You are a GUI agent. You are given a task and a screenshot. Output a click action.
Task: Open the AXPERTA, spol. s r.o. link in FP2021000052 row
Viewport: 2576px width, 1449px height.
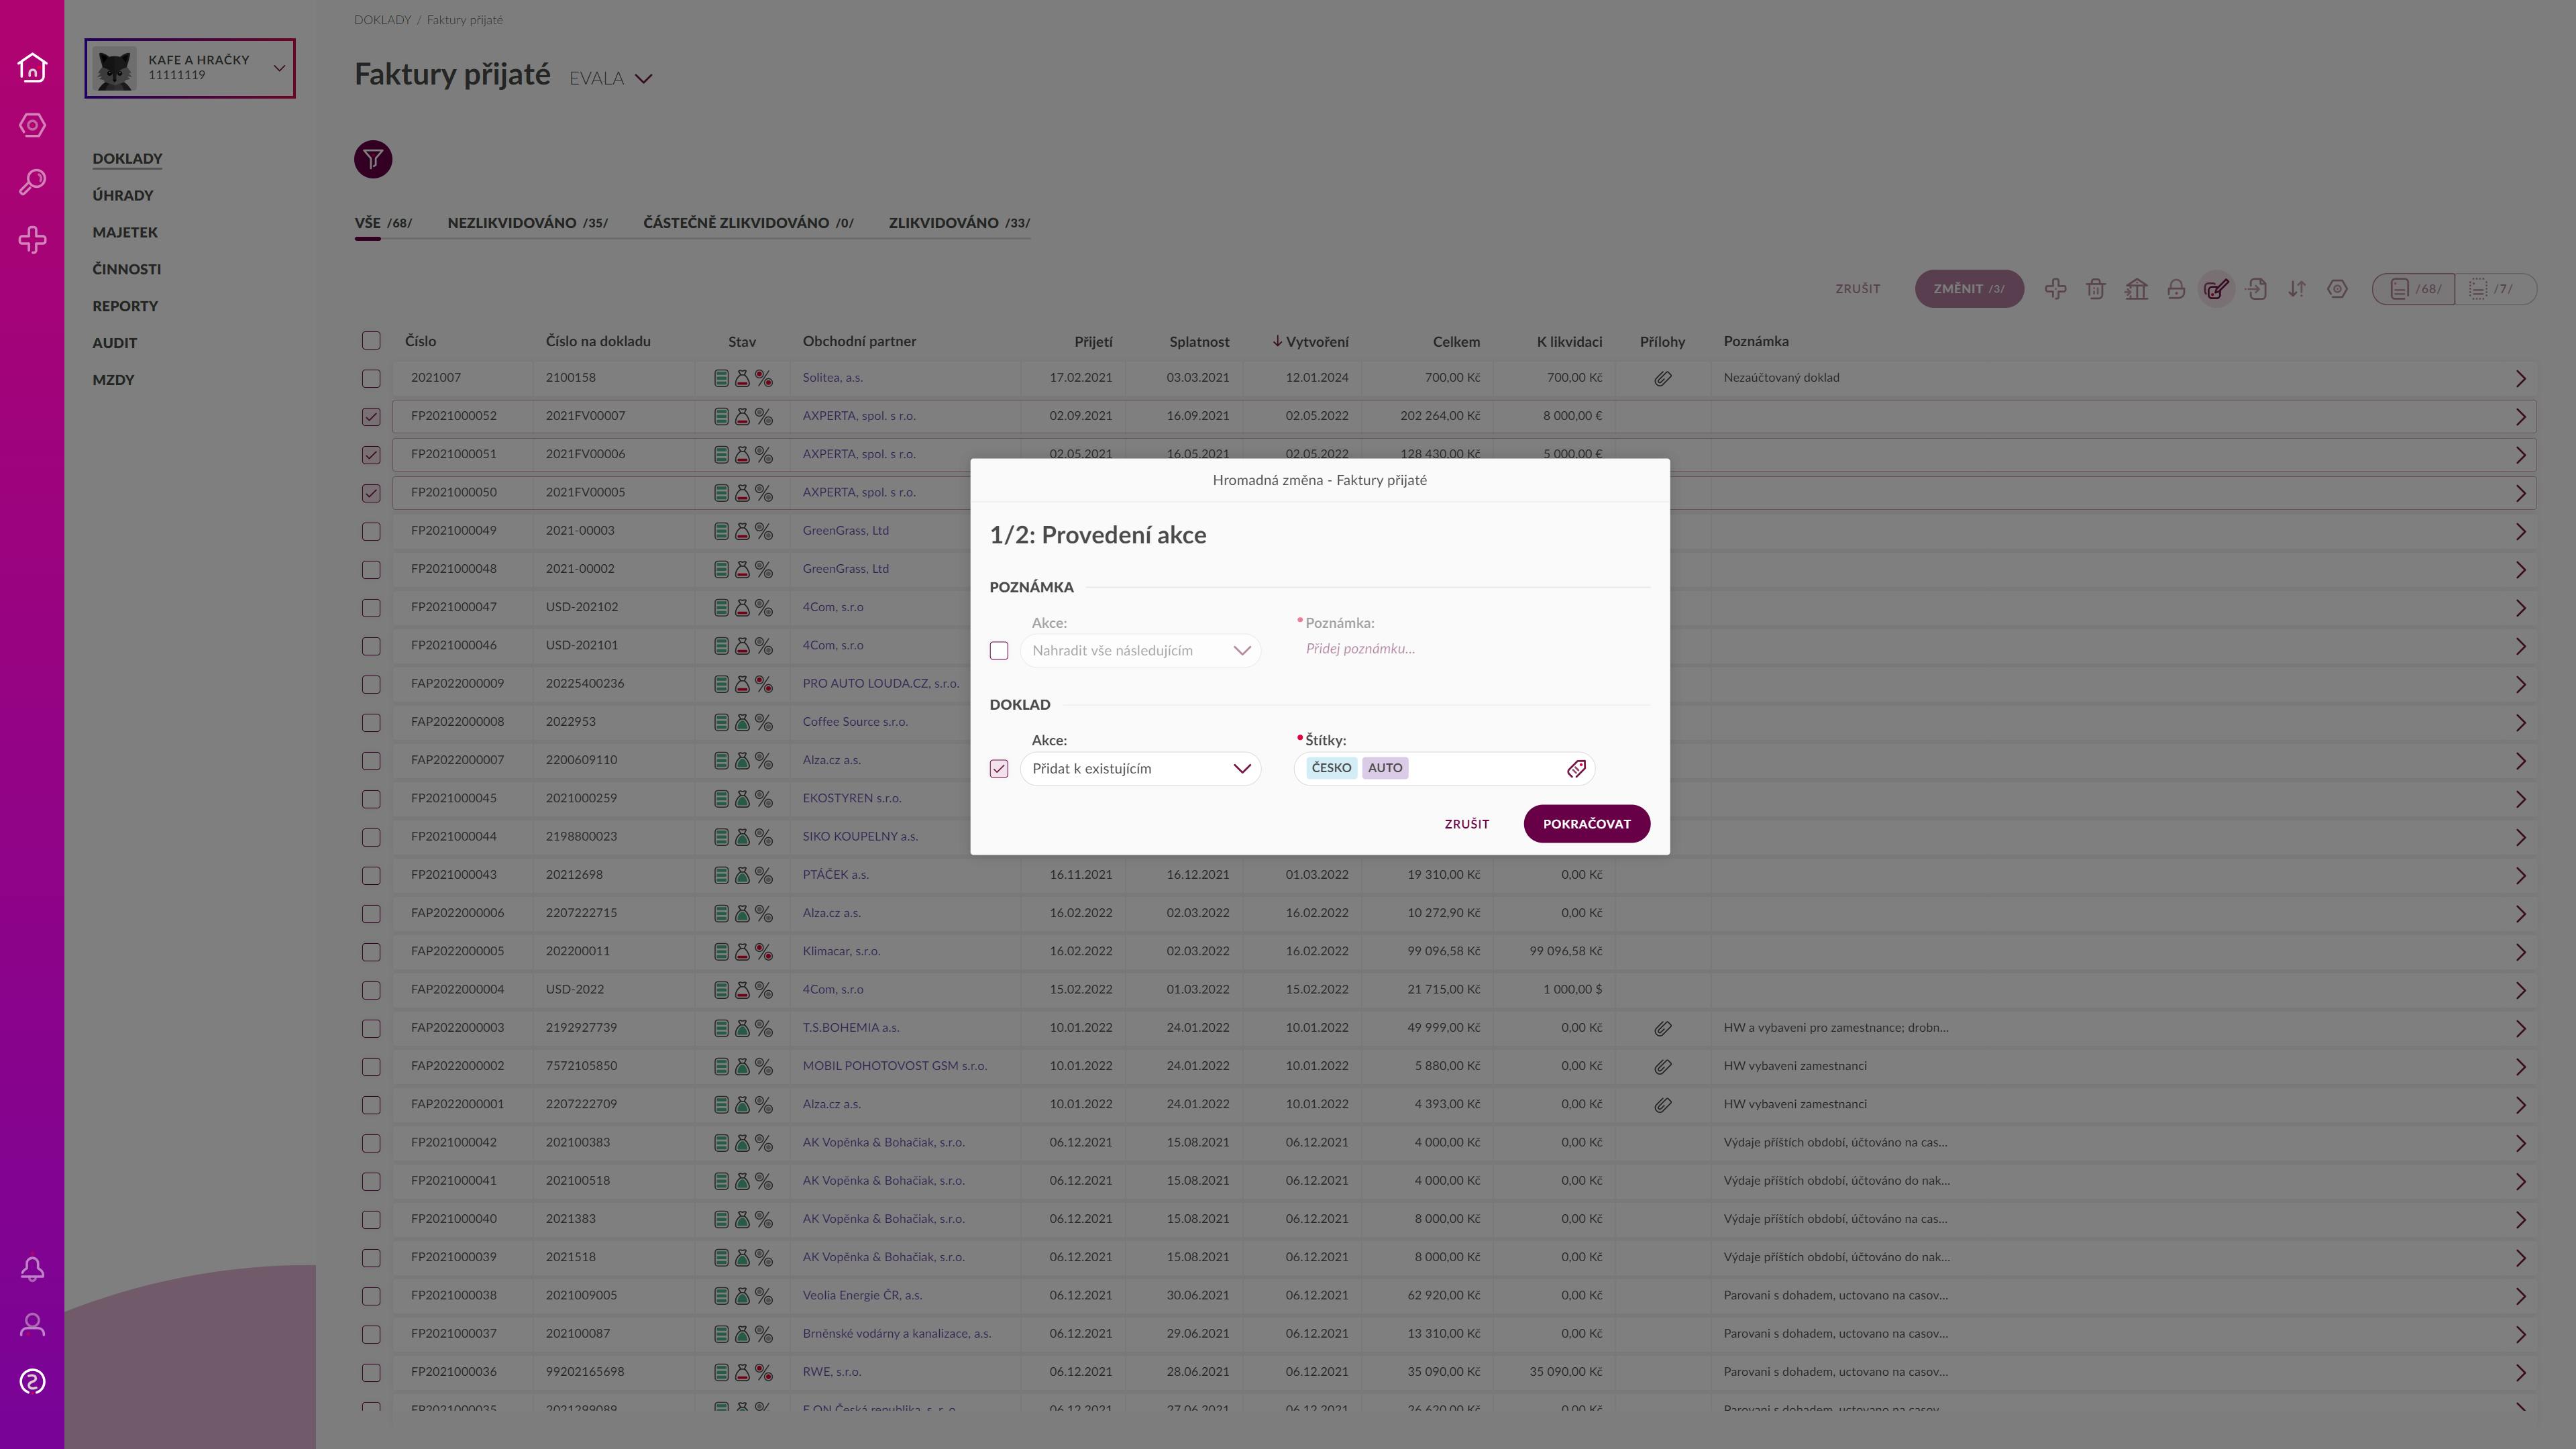tap(858, 416)
